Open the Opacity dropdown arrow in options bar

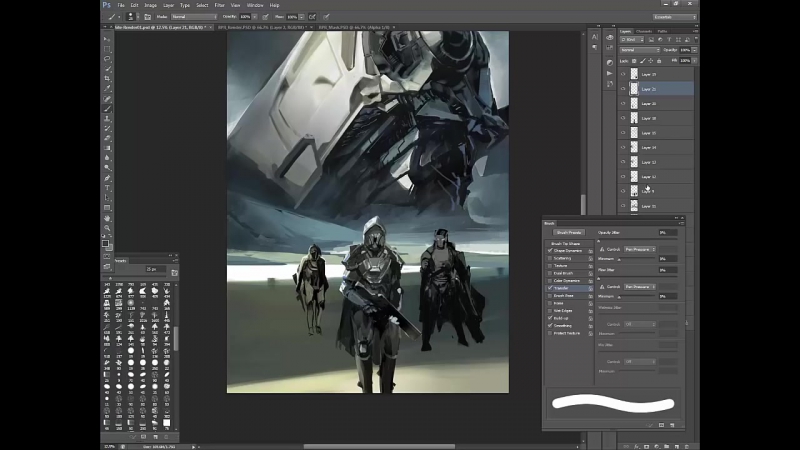point(255,17)
